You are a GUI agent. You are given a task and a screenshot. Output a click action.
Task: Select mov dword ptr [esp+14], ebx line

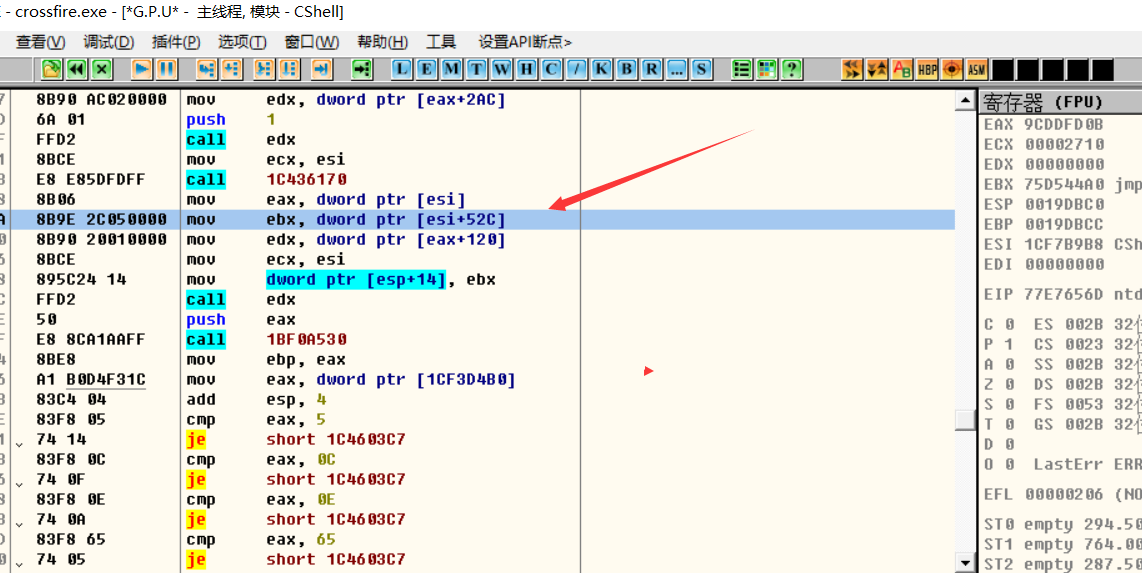pyautogui.click(x=477, y=280)
